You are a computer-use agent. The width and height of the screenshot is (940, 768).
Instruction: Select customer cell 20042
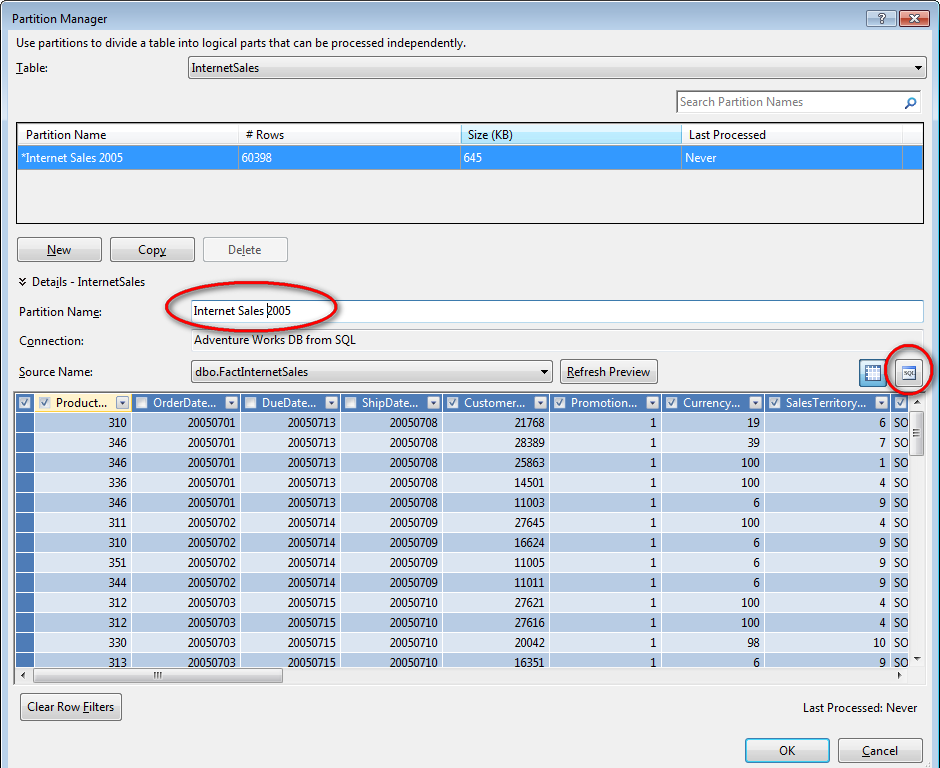(x=496, y=643)
